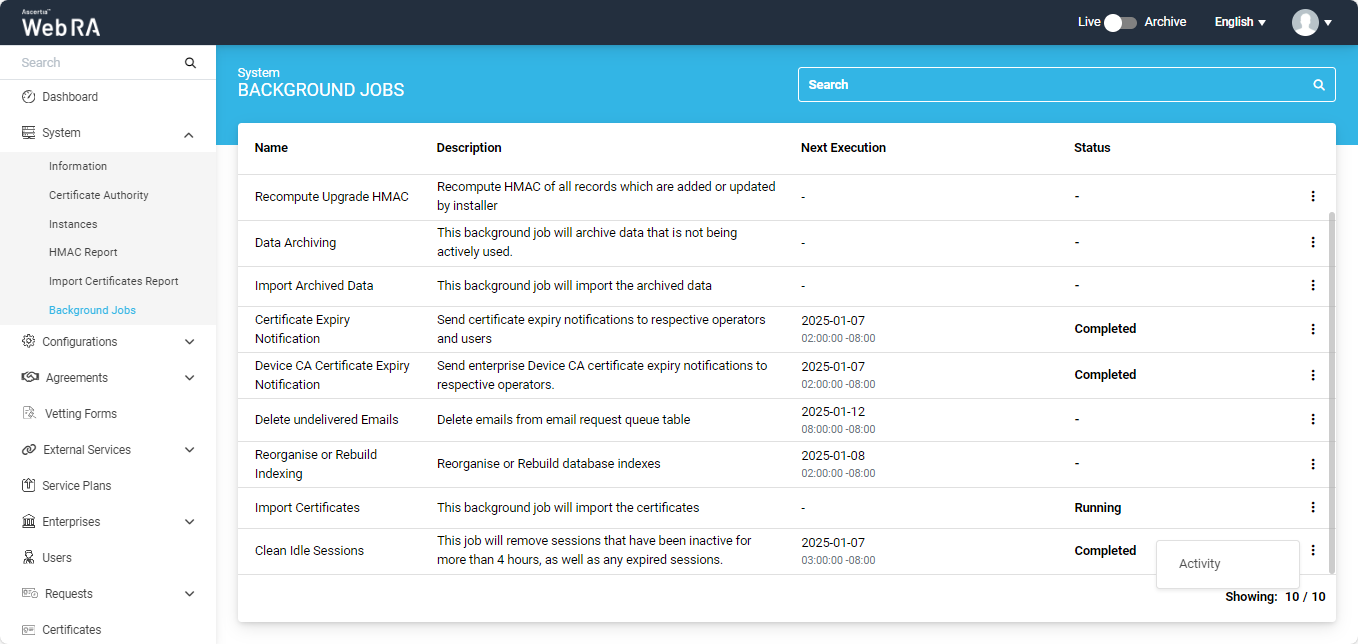Open kebab menu for Recompute Upgrade HMAC
The width and height of the screenshot is (1358, 644).
tap(1313, 197)
